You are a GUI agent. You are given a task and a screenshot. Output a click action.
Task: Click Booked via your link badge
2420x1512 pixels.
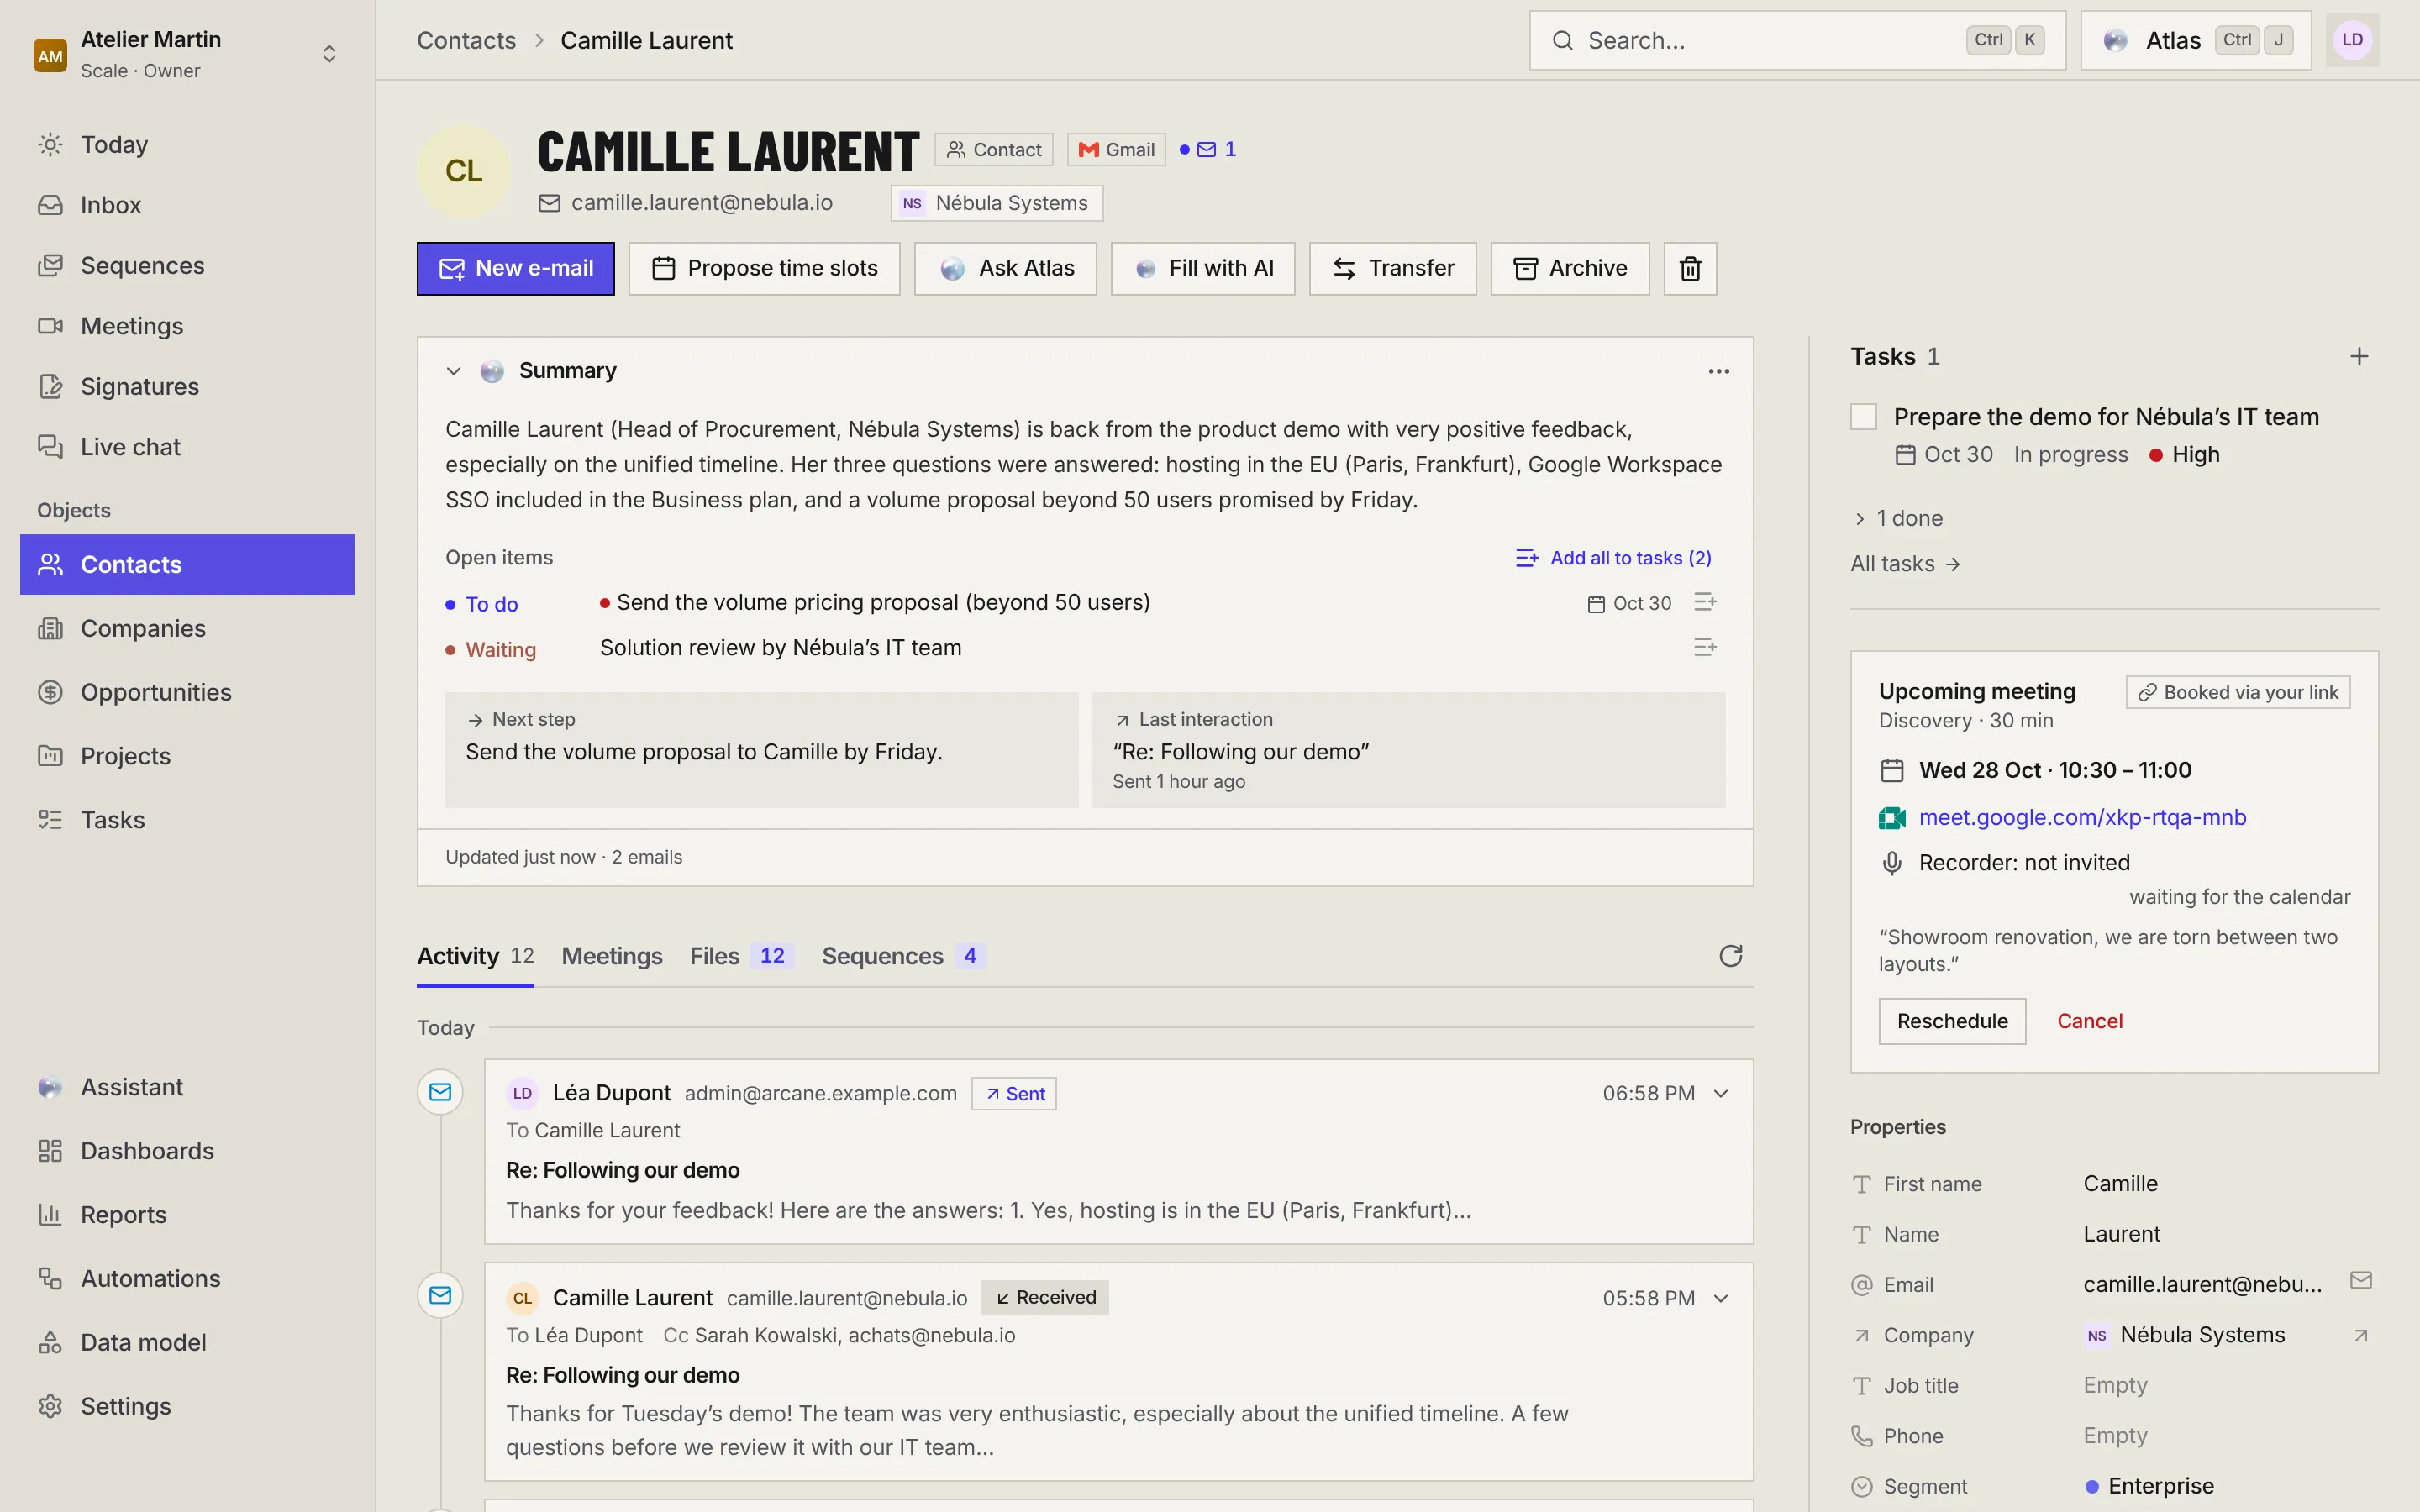(2238, 692)
